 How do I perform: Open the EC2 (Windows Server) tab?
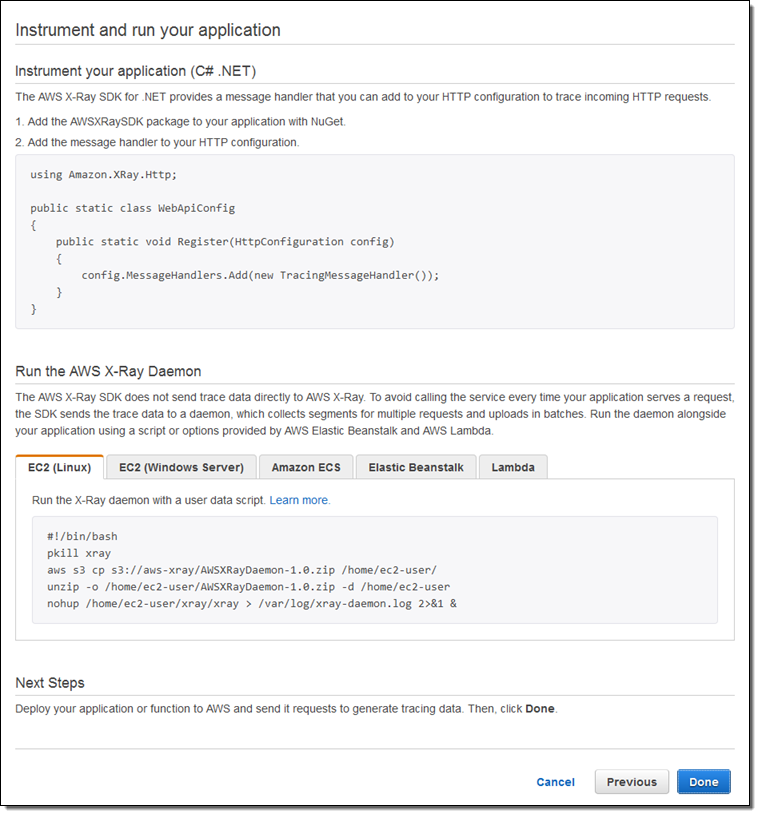(181, 467)
